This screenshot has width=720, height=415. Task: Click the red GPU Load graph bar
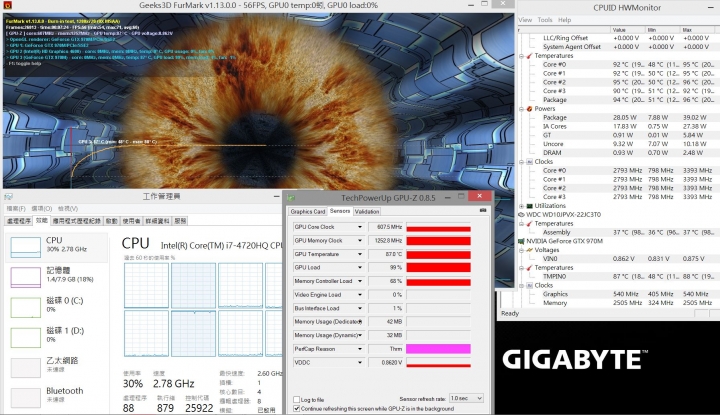tap(439, 268)
